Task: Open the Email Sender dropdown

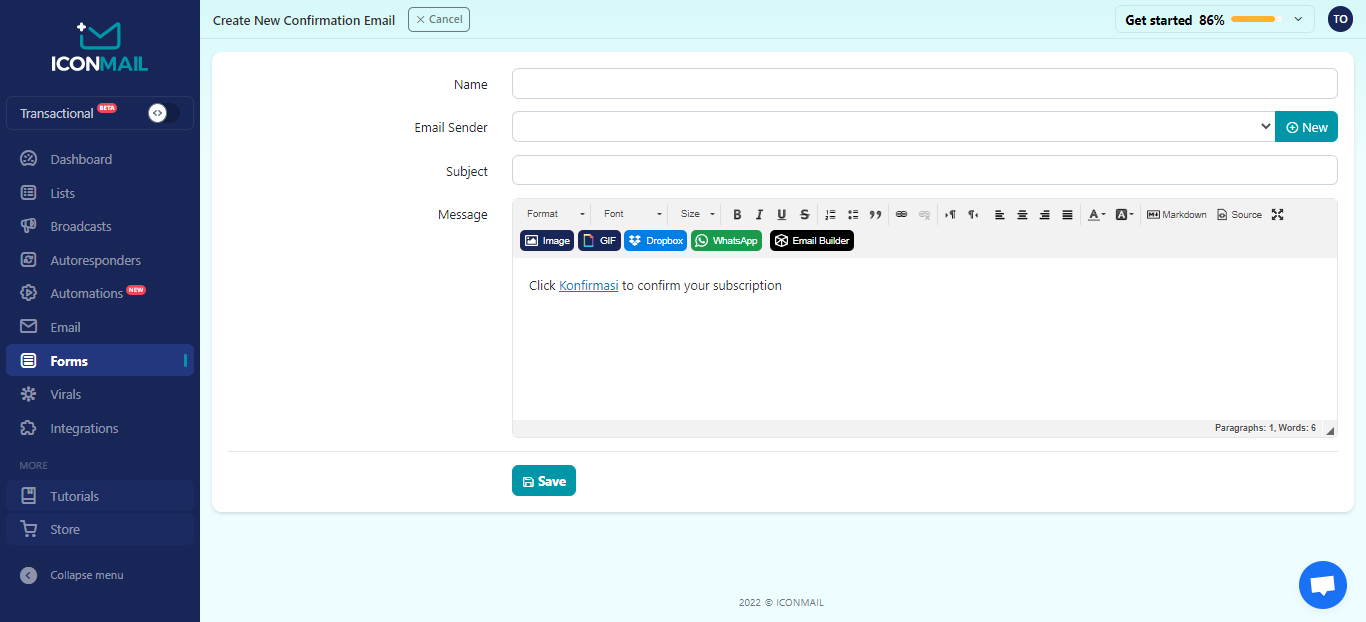Action: pyautogui.click(x=893, y=127)
